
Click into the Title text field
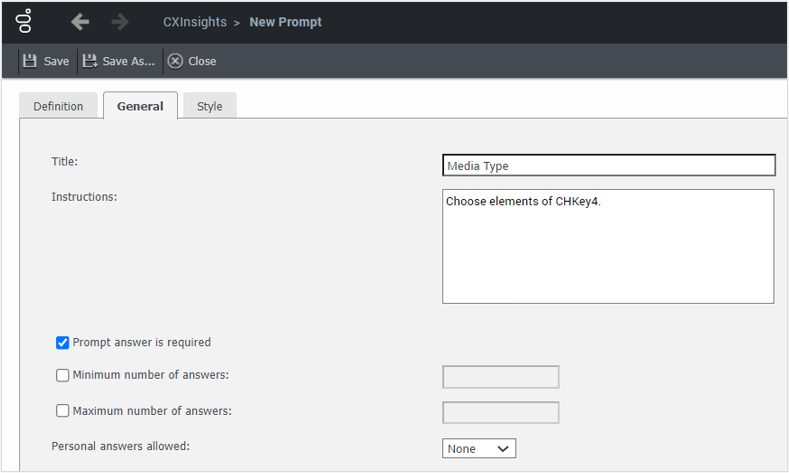[608, 166]
